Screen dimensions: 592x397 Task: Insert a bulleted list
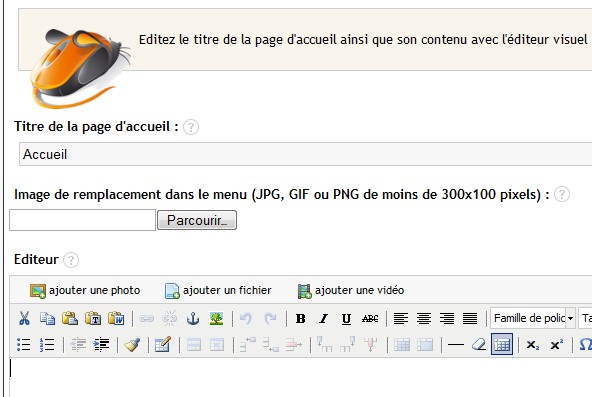(x=24, y=345)
